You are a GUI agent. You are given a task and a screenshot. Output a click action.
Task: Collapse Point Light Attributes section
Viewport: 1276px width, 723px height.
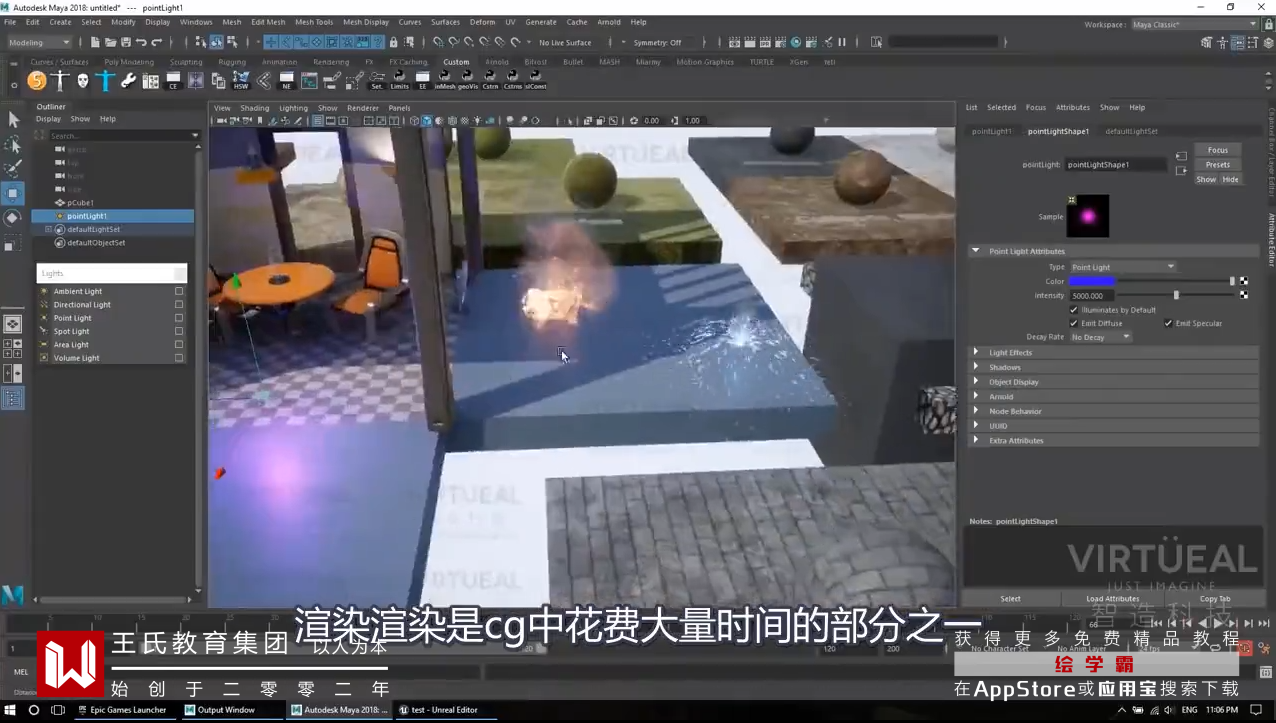tap(975, 251)
